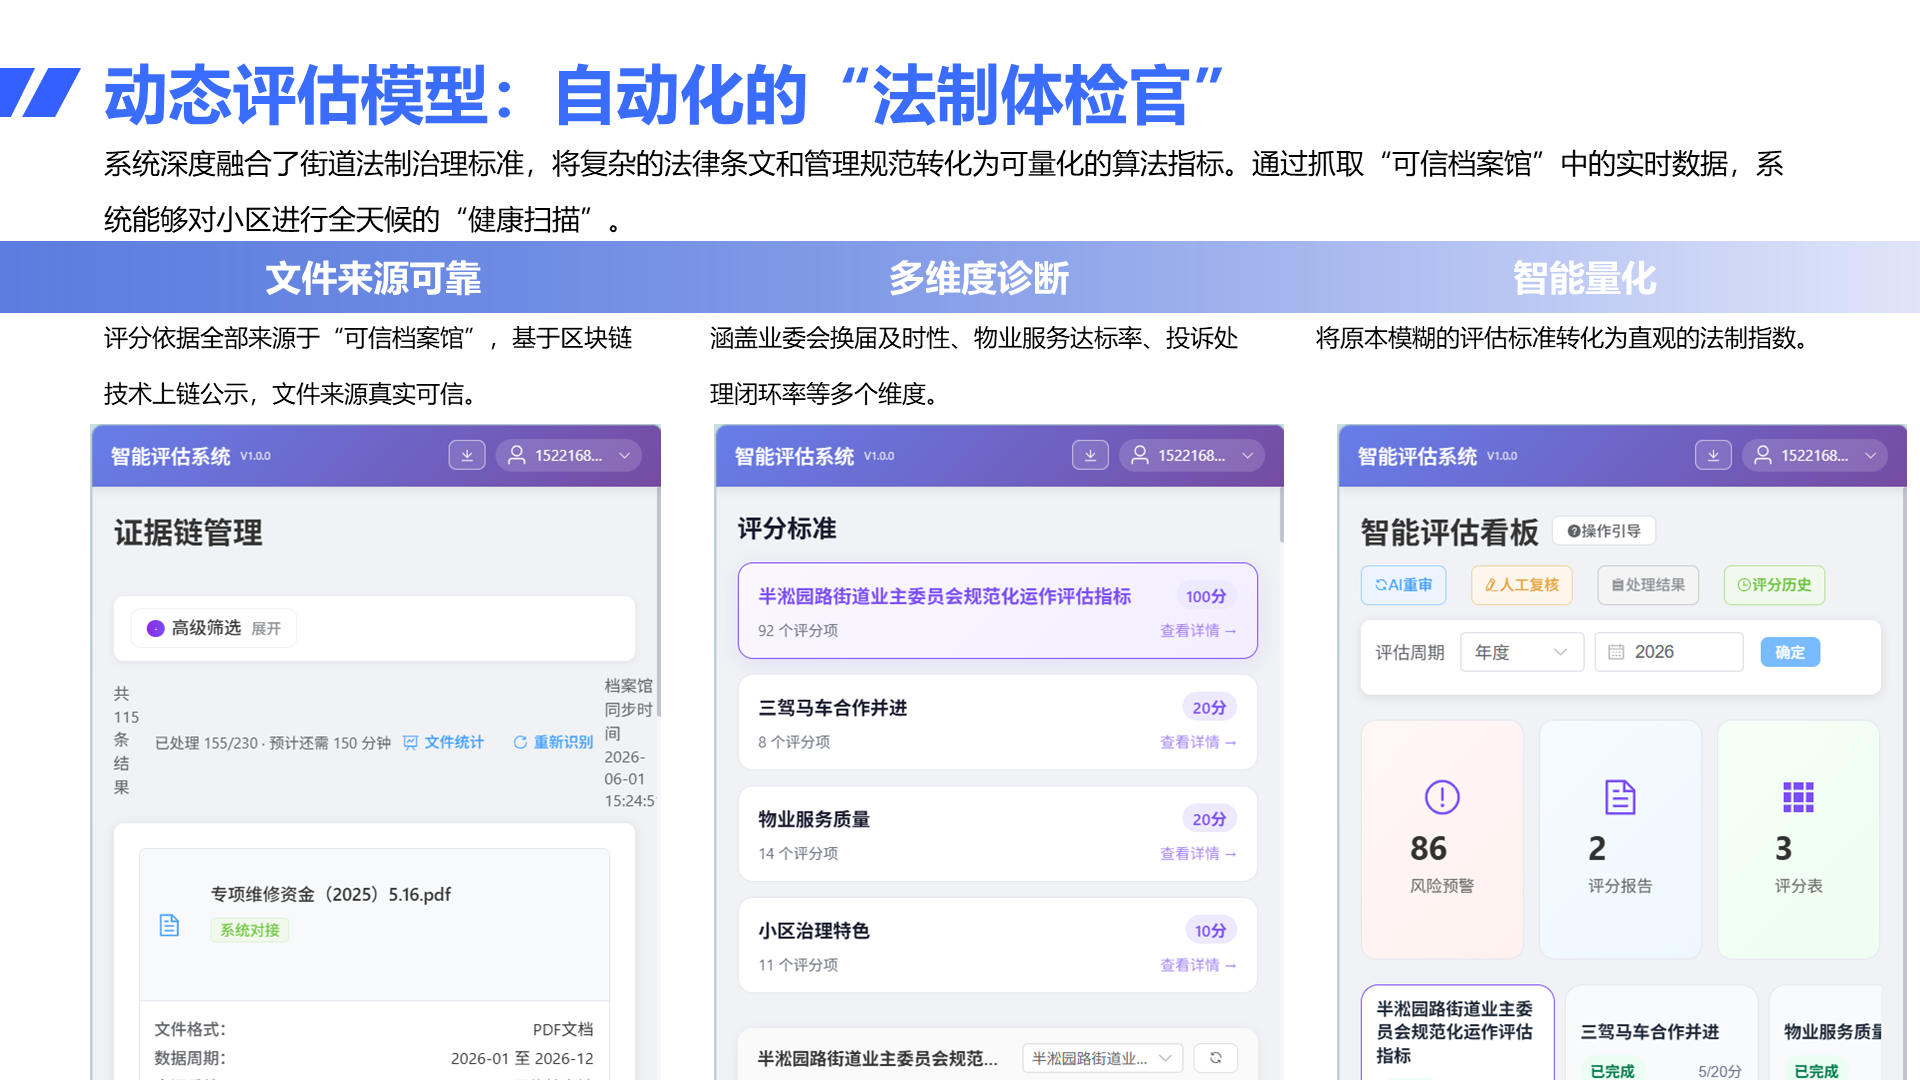The image size is (1920, 1080).
Task: View details of 小区治理特色
Action: point(1198,965)
